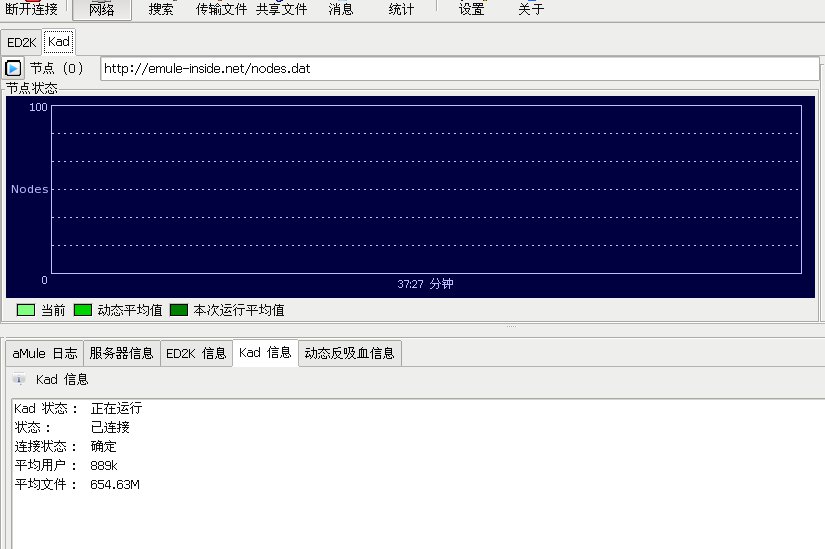Click the 已连接 status value
Screen dimensions: 825x549
click(x=110, y=427)
